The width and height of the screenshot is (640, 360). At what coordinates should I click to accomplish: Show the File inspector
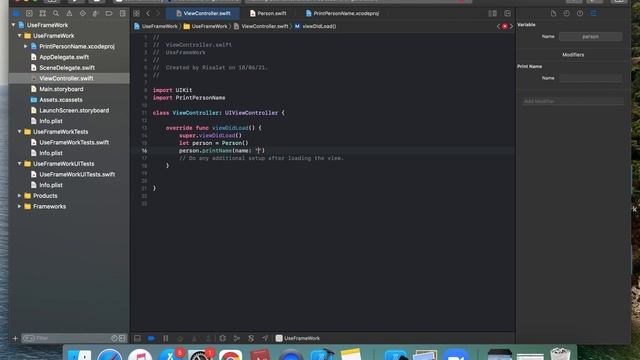553,13
